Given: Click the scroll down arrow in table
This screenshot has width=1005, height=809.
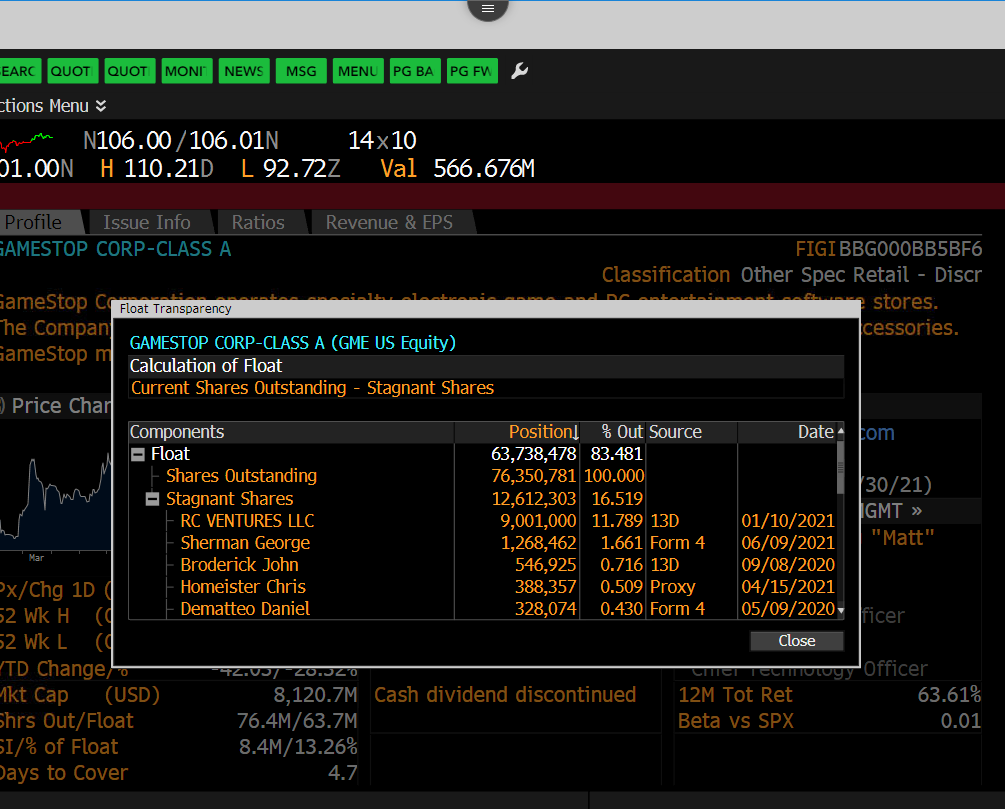Looking at the screenshot, I should click(x=841, y=611).
